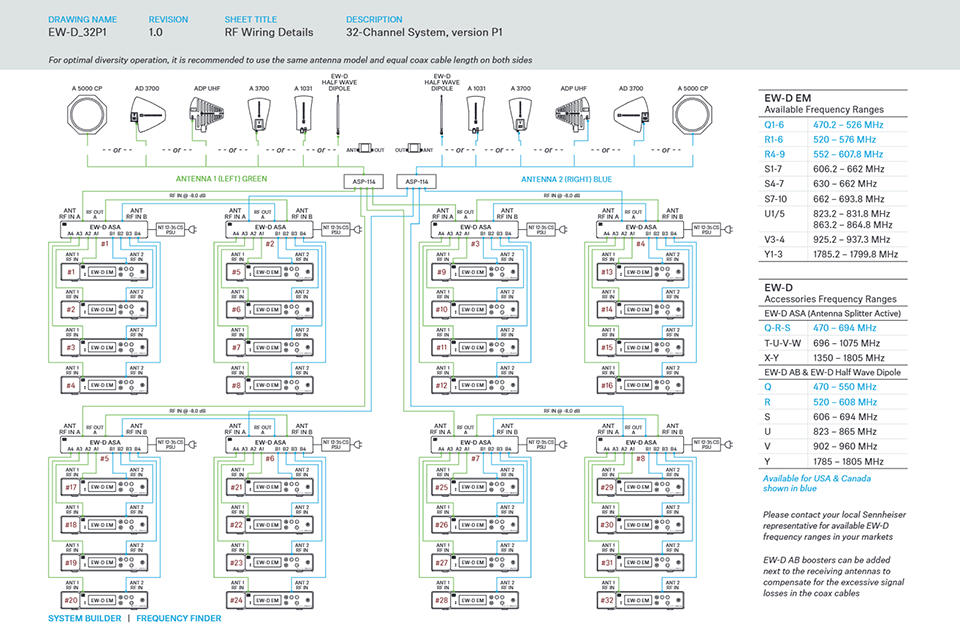Viewport: 960px width, 640px height.
Task: Select the NT 12-35 CS PSU next to ASA #8
Action: (707, 445)
